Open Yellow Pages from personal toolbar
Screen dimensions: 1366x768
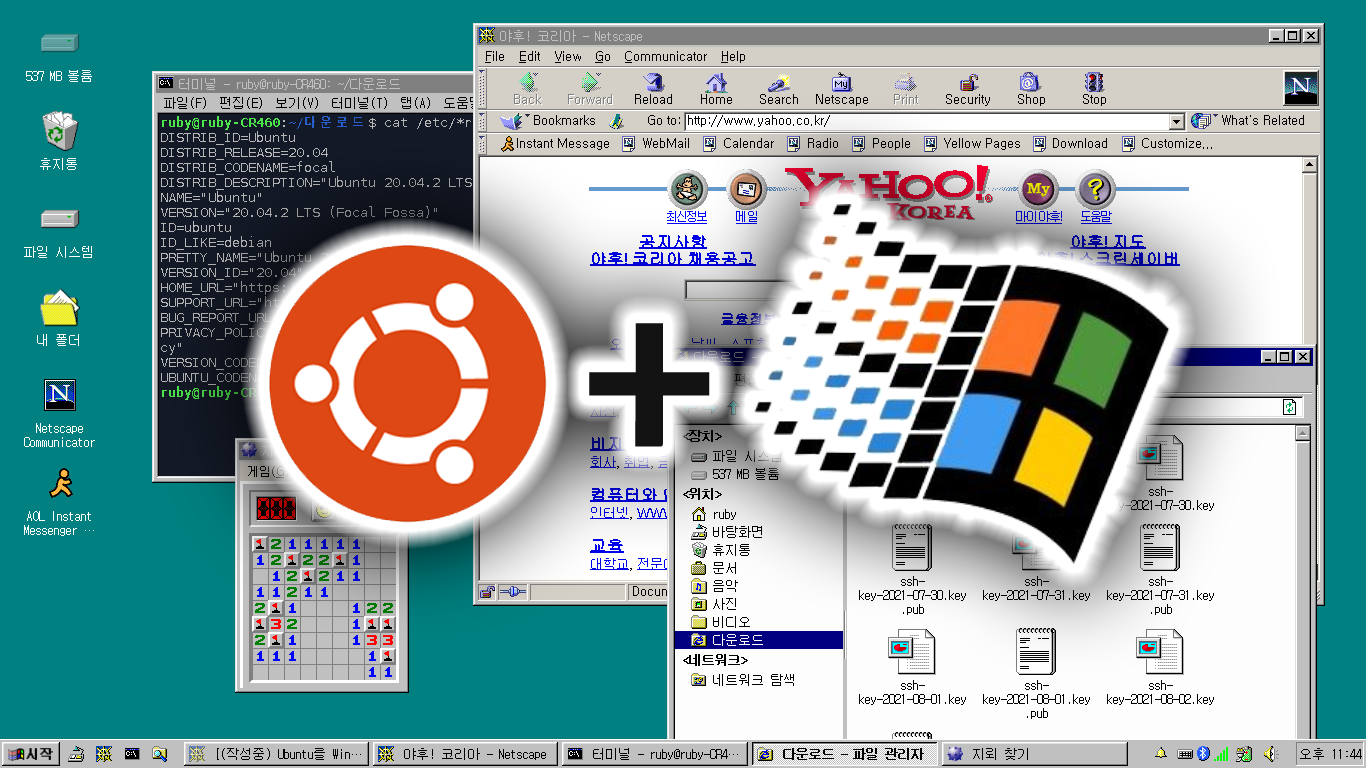(x=972, y=144)
